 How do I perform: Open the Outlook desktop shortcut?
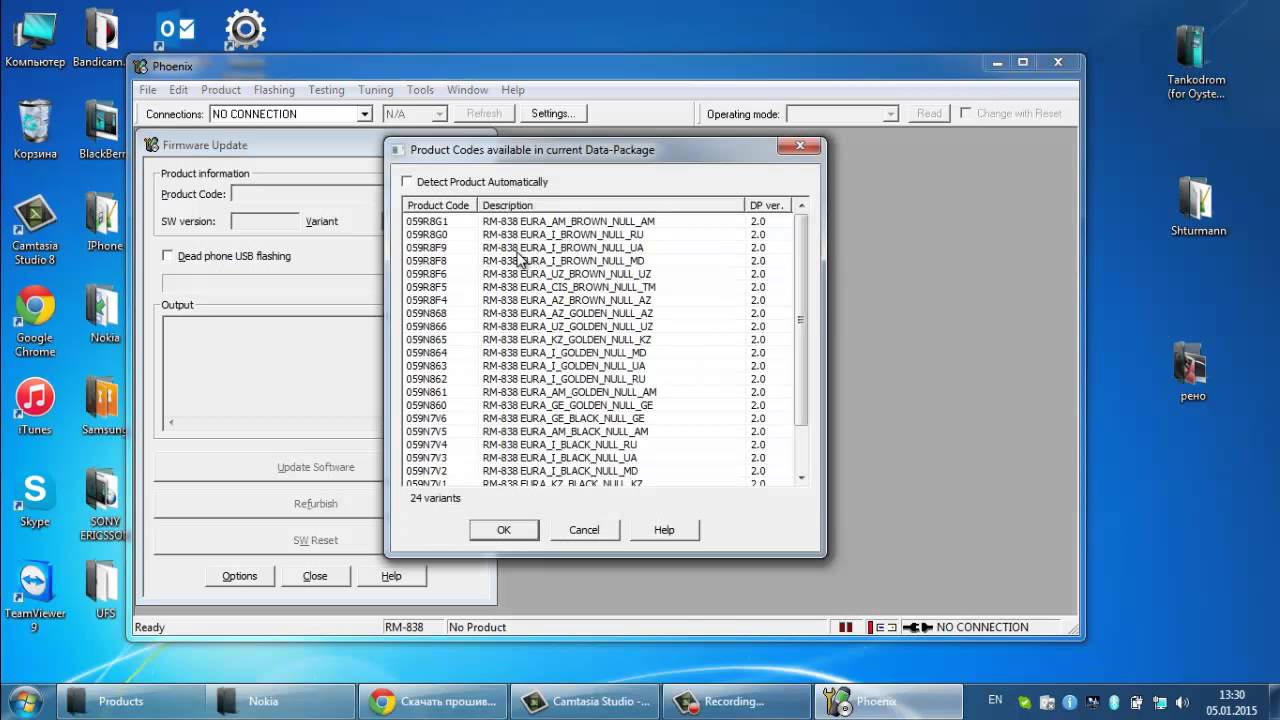tap(175, 32)
